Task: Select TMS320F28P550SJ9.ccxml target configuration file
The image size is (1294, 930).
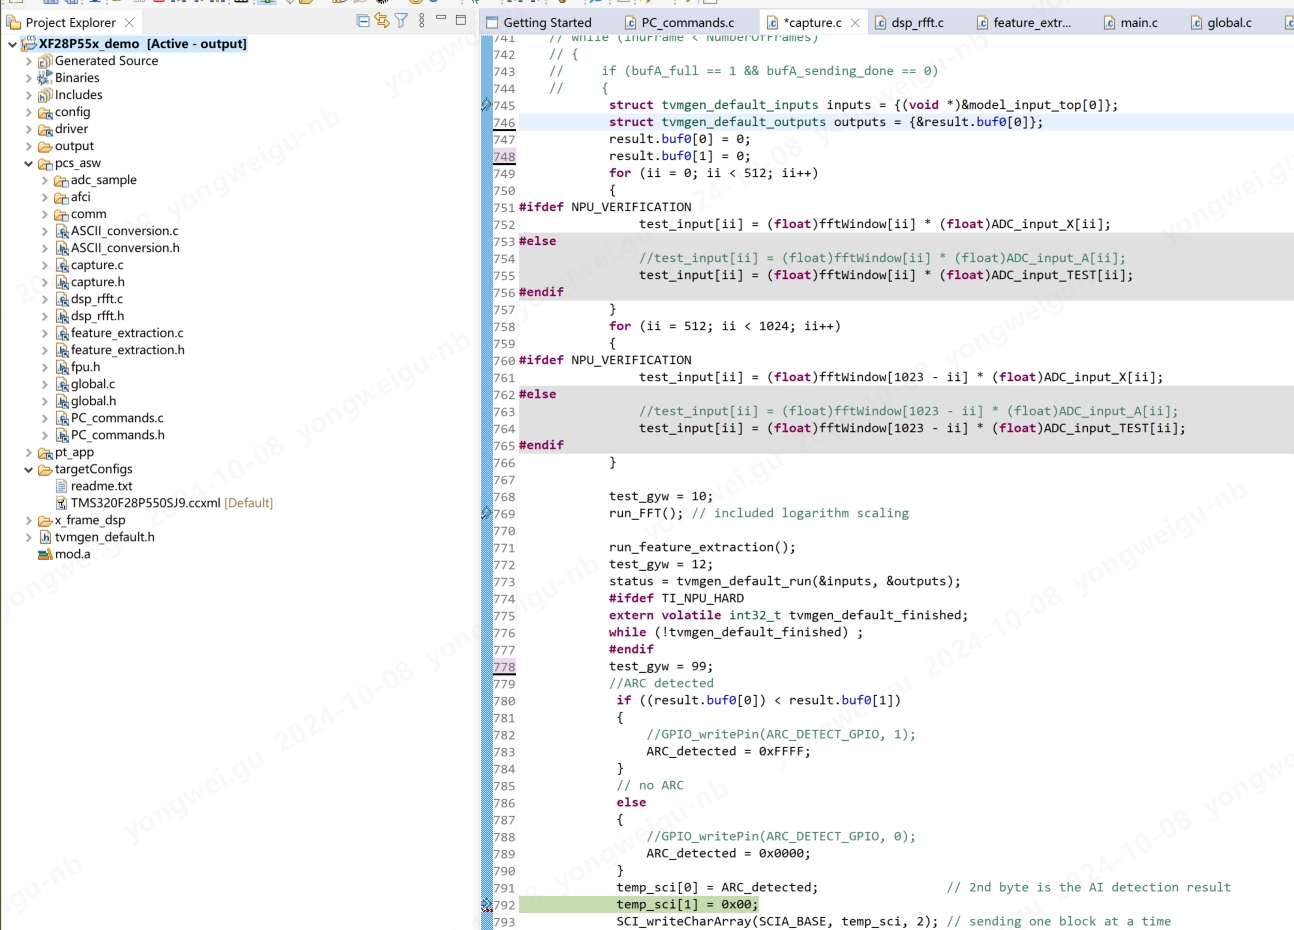Action: click(x=145, y=503)
